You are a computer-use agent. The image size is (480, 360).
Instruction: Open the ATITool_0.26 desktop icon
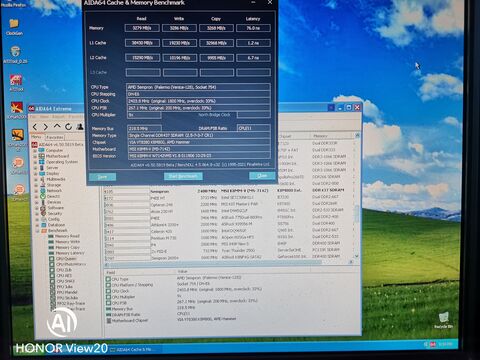click(x=15, y=52)
